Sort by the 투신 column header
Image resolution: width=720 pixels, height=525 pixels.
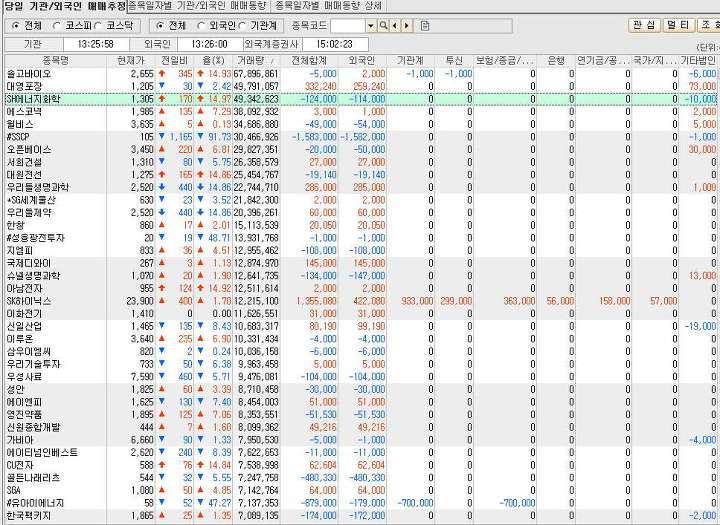click(454, 61)
